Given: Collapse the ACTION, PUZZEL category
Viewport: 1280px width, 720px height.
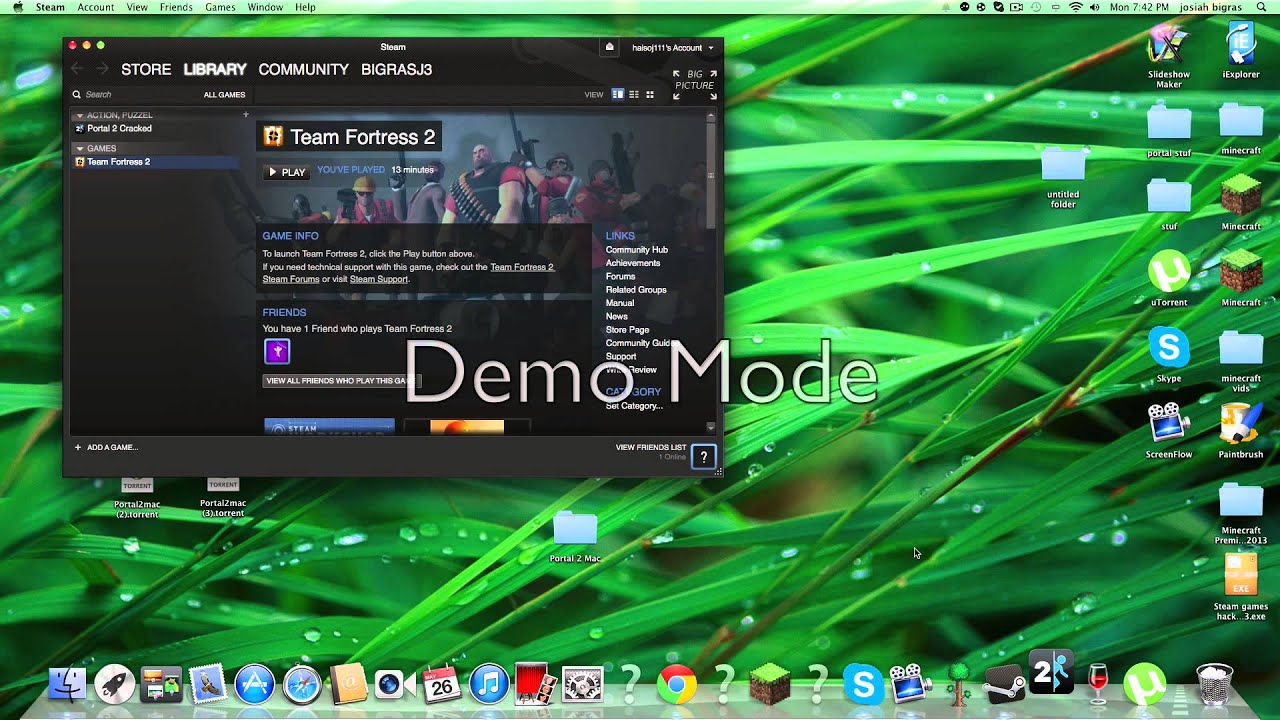Looking at the screenshot, I should 80,115.
